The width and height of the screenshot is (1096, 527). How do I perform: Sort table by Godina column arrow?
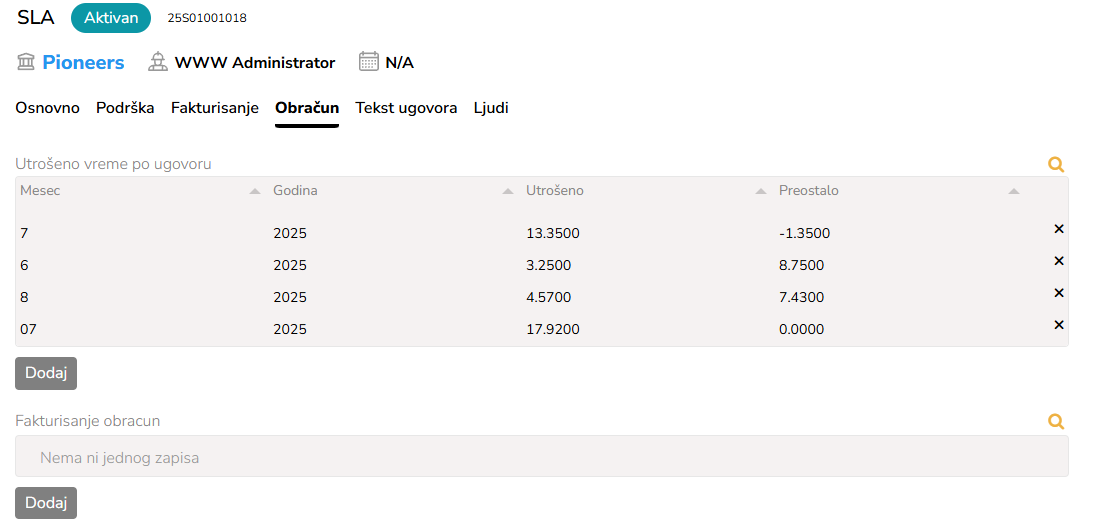508,191
